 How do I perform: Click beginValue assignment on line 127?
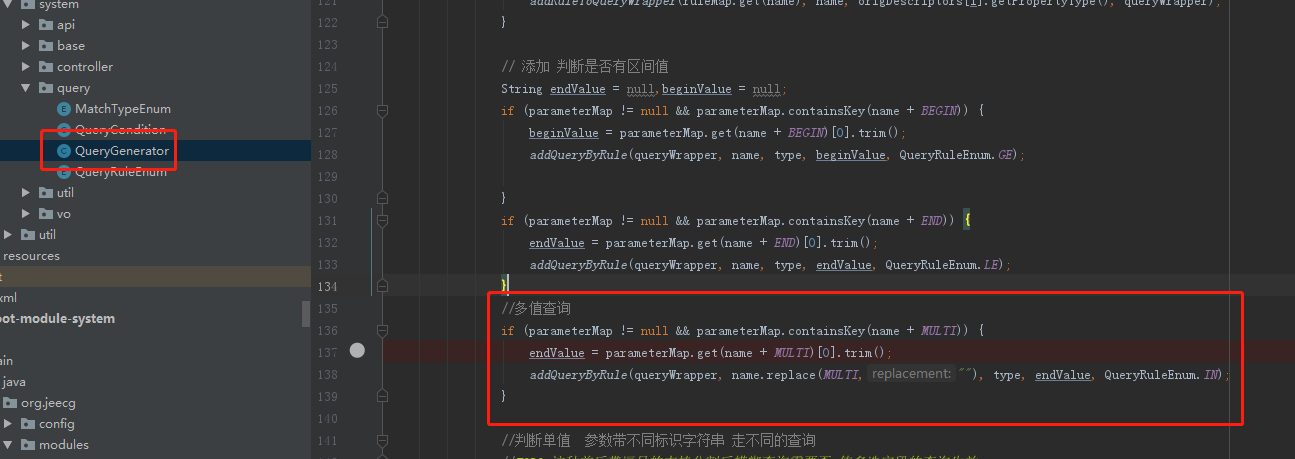tap(716, 132)
